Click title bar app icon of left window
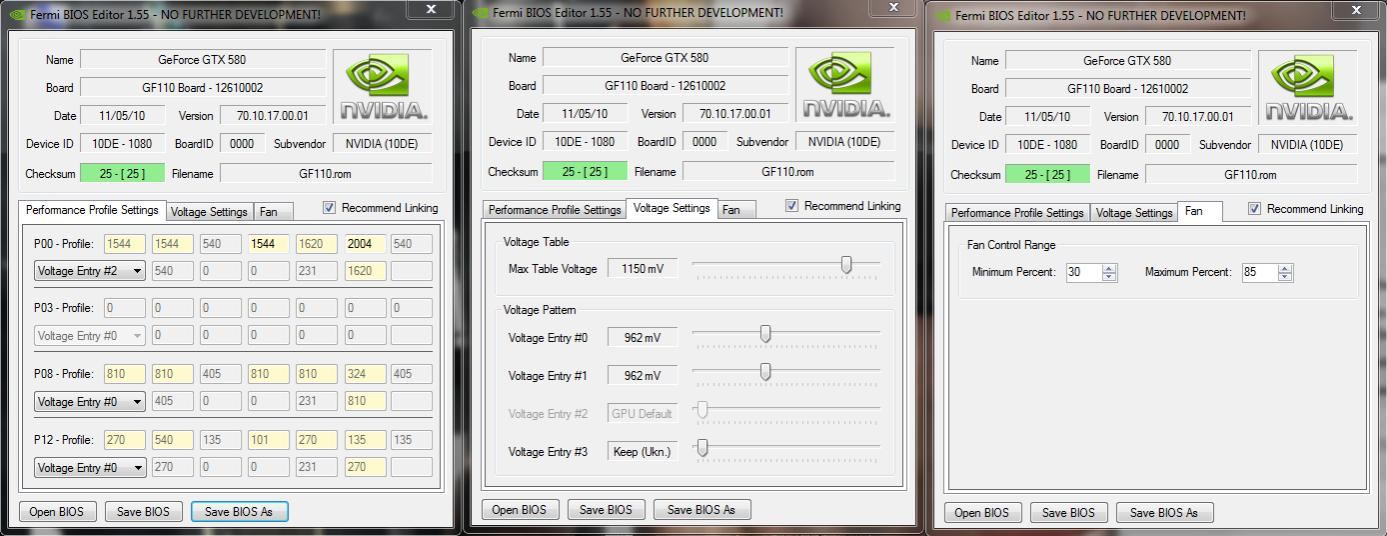 (x=17, y=14)
